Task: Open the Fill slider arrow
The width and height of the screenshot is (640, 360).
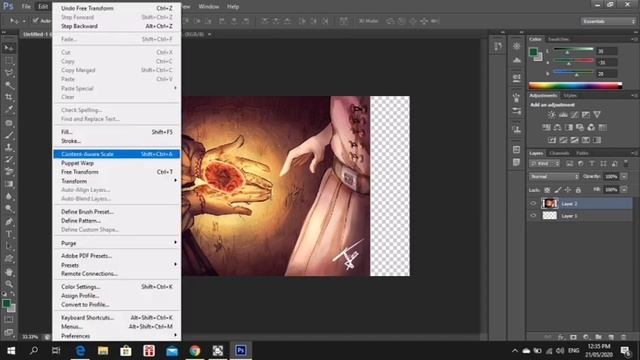Action: coord(624,190)
